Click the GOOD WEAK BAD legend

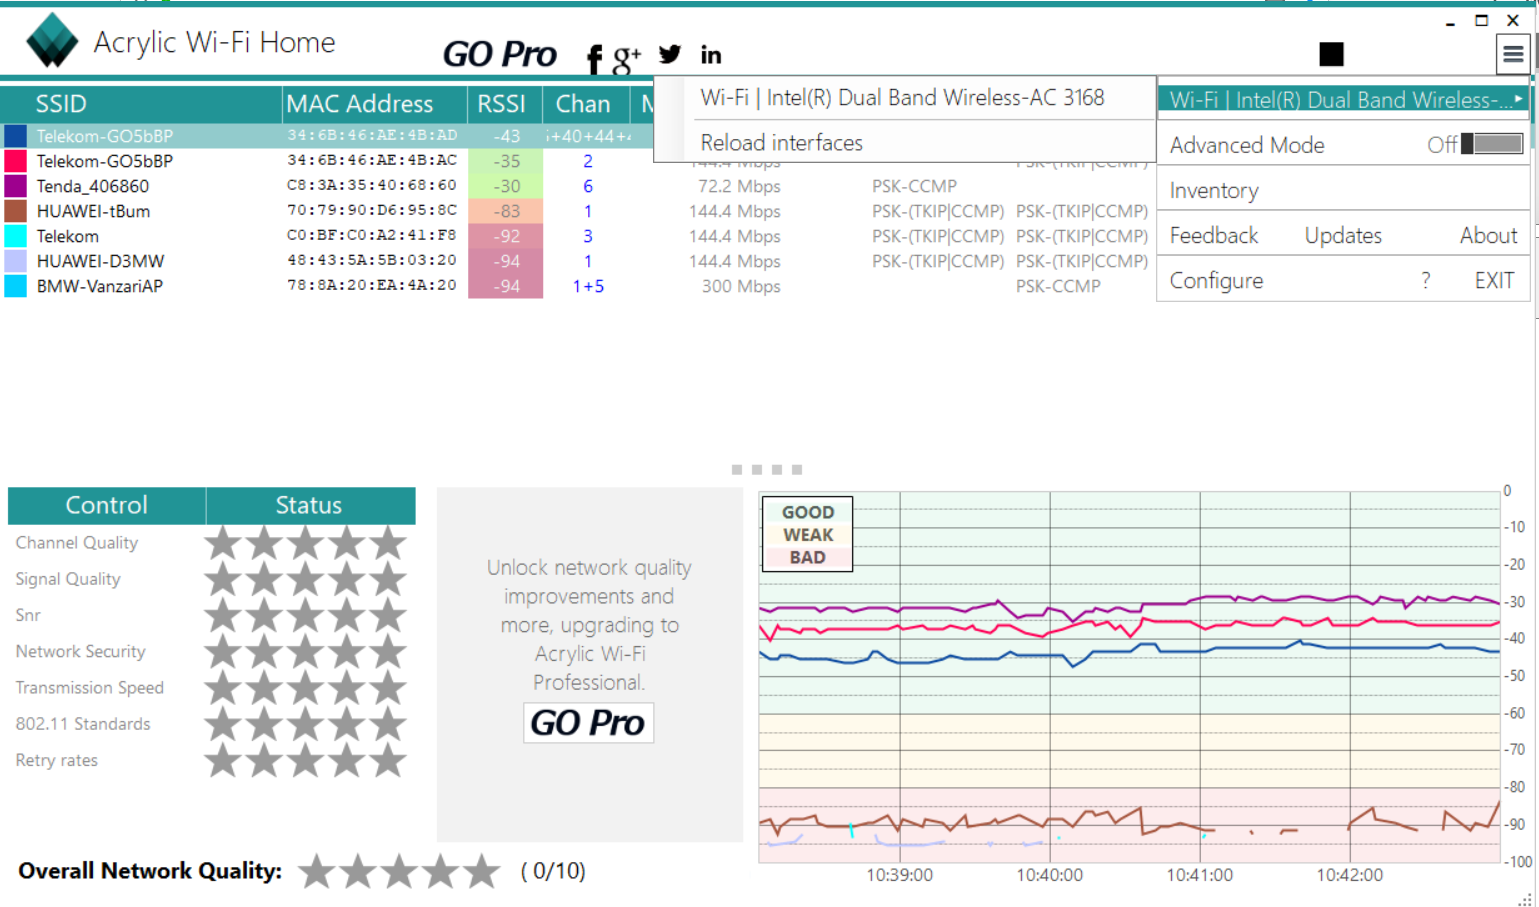(x=807, y=534)
